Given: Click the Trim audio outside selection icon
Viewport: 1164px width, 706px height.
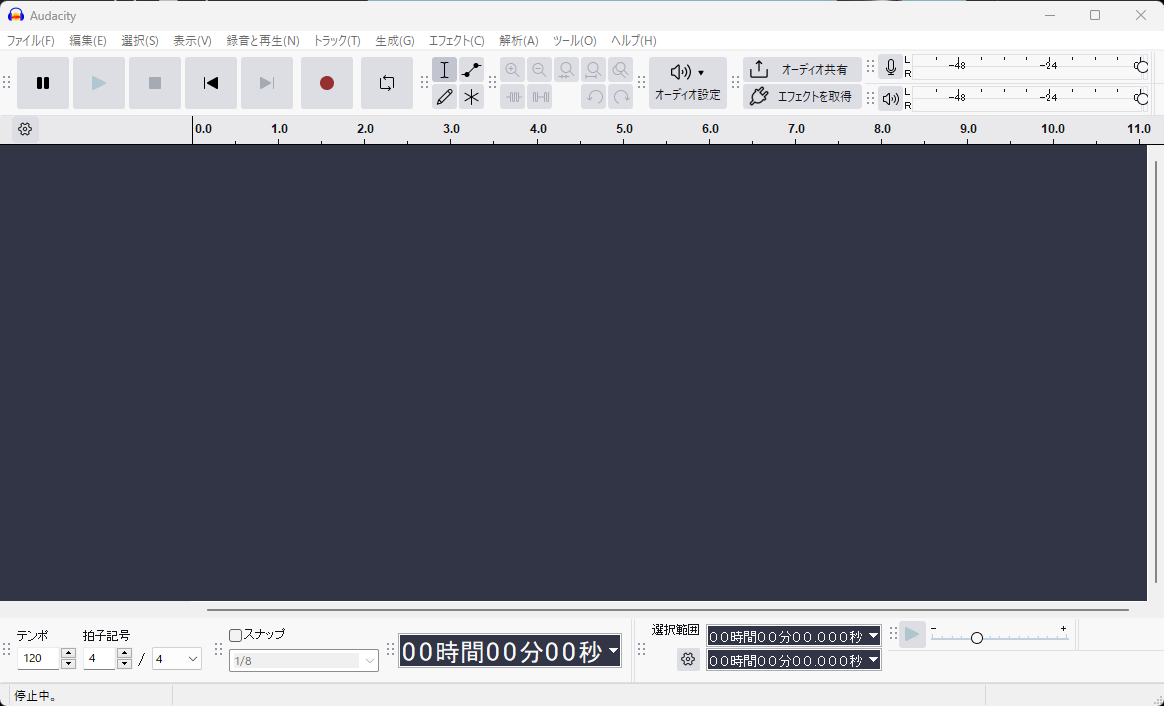Looking at the screenshot, I should pos(512,97).
